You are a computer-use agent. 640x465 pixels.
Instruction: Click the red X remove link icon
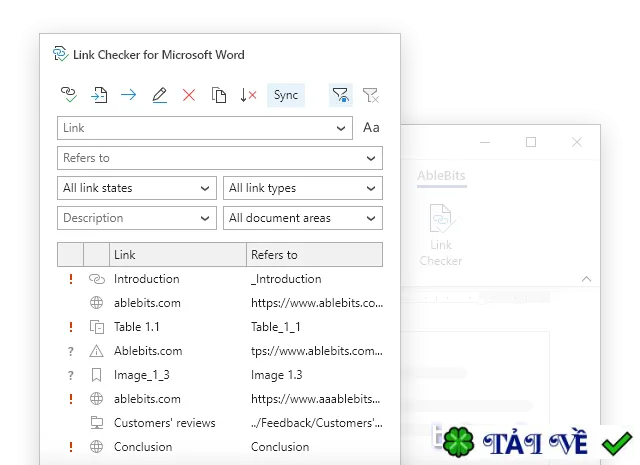coord(189,95)
